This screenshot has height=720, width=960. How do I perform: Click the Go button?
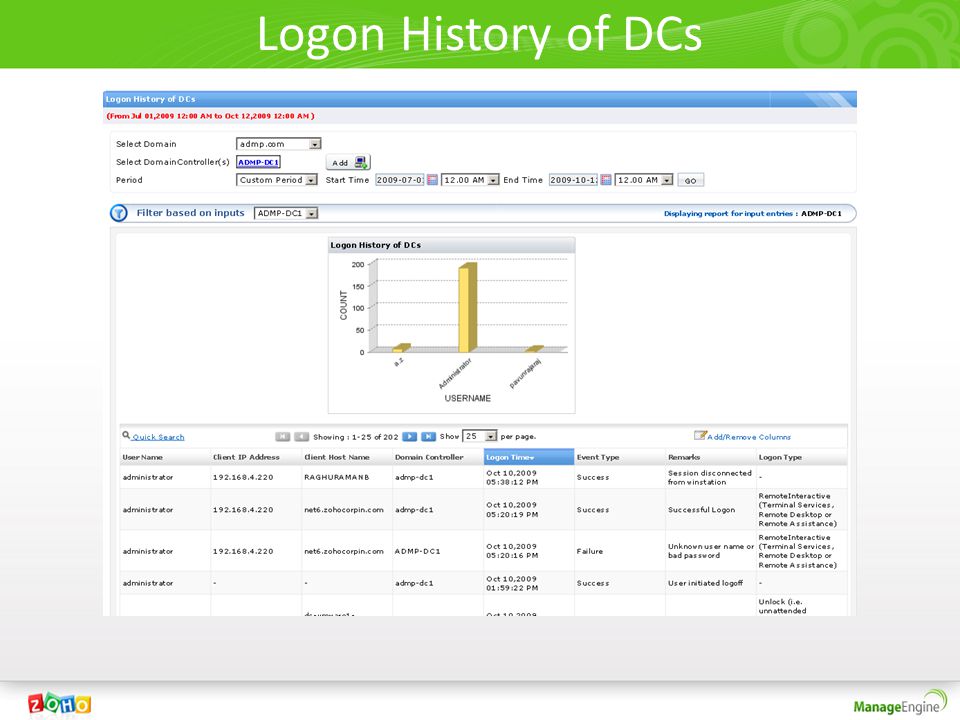pyautogui.click(x=691, y=181)
